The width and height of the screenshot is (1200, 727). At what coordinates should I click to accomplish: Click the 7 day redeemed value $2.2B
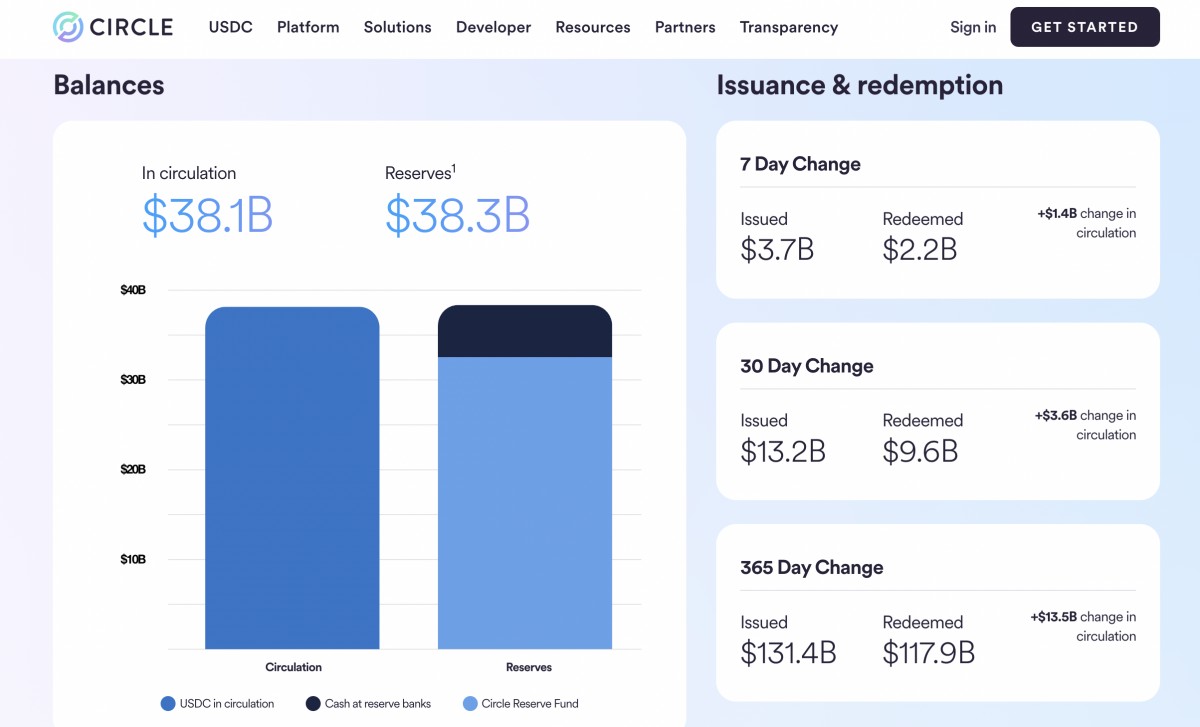[920, 249]
